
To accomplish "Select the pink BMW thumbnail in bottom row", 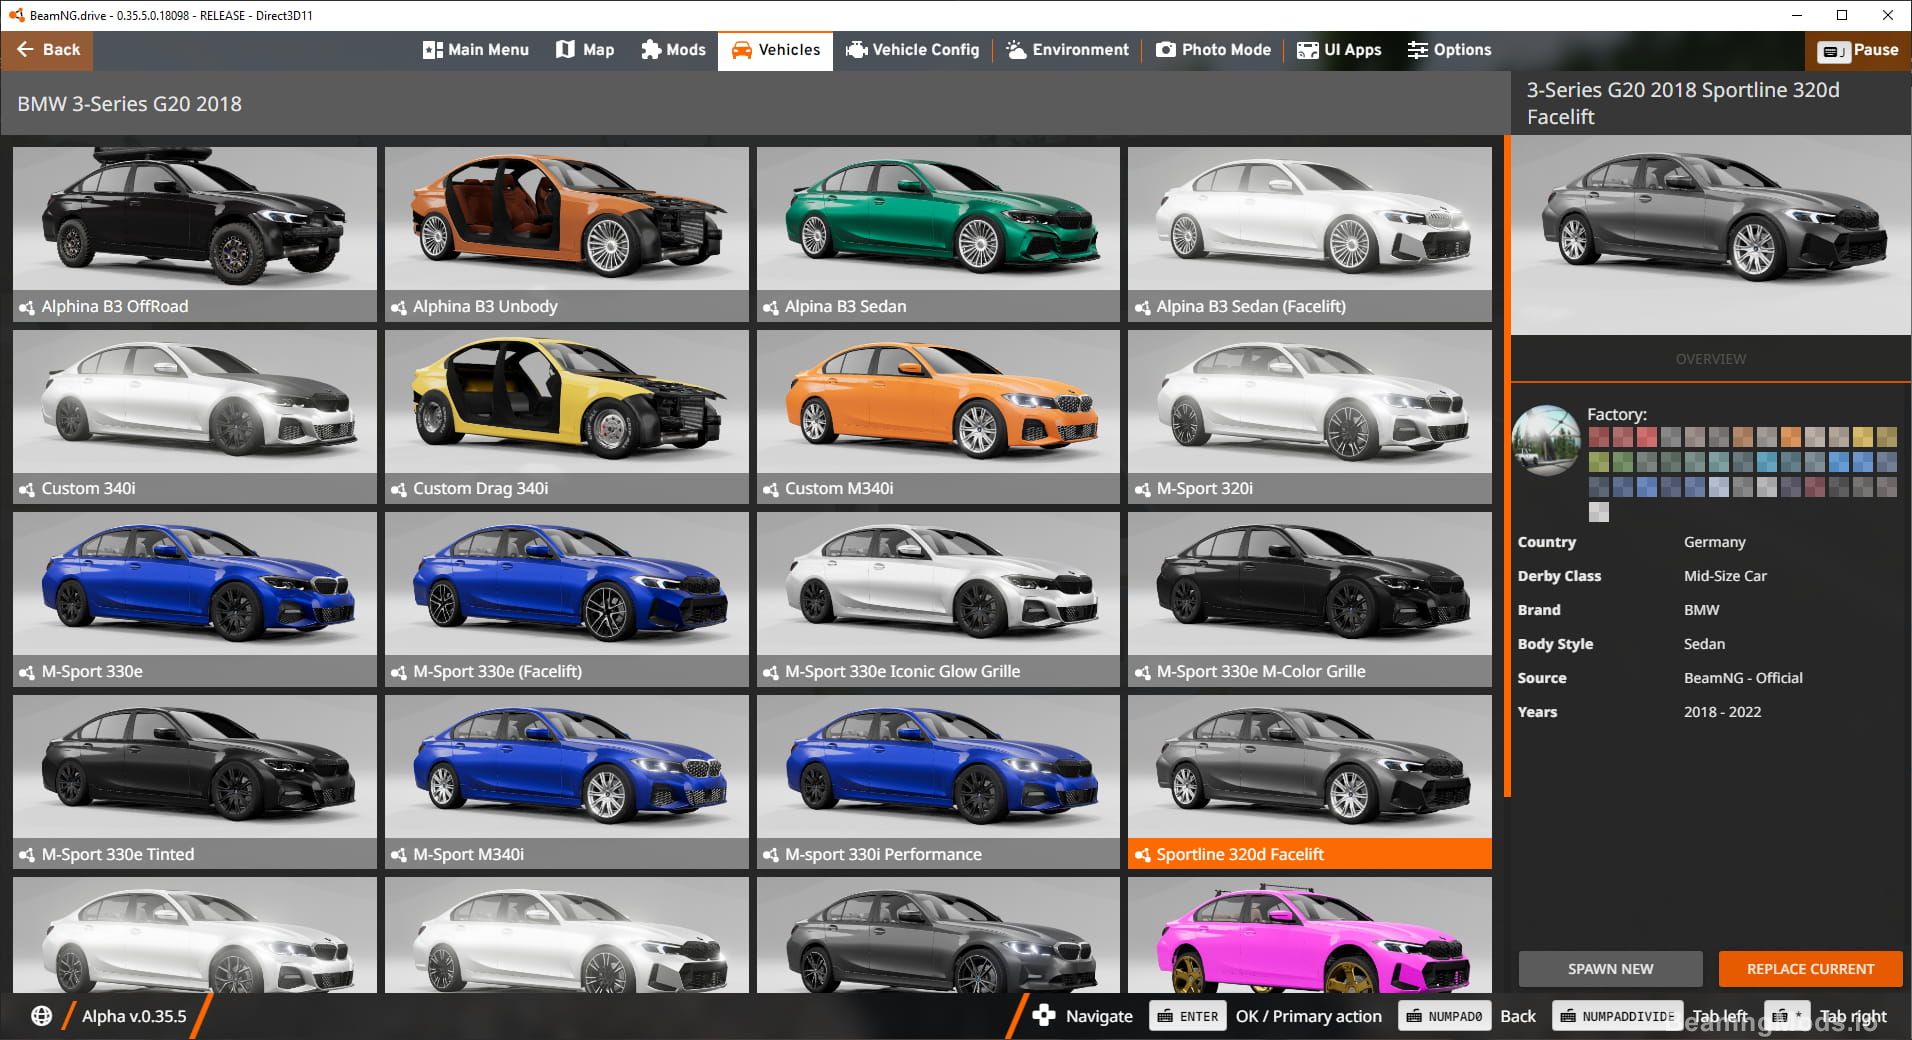I will click(x=1310, y=935).
